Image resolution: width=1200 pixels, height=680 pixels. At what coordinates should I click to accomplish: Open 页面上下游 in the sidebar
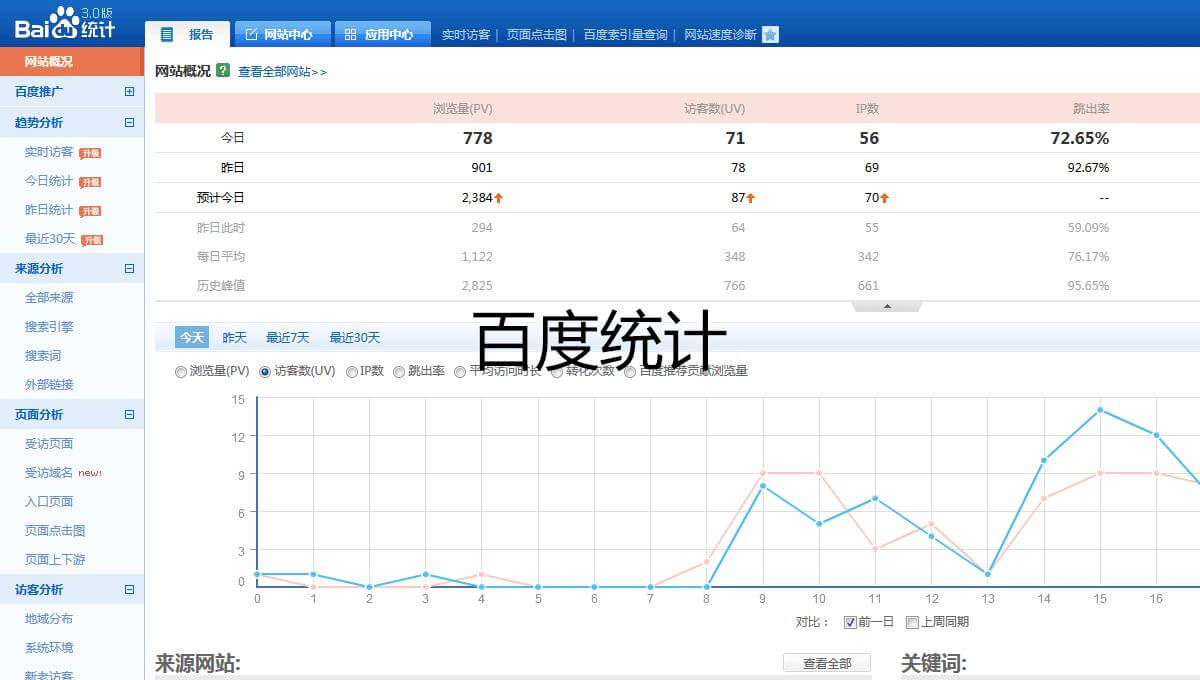click(x=55, y=560)
